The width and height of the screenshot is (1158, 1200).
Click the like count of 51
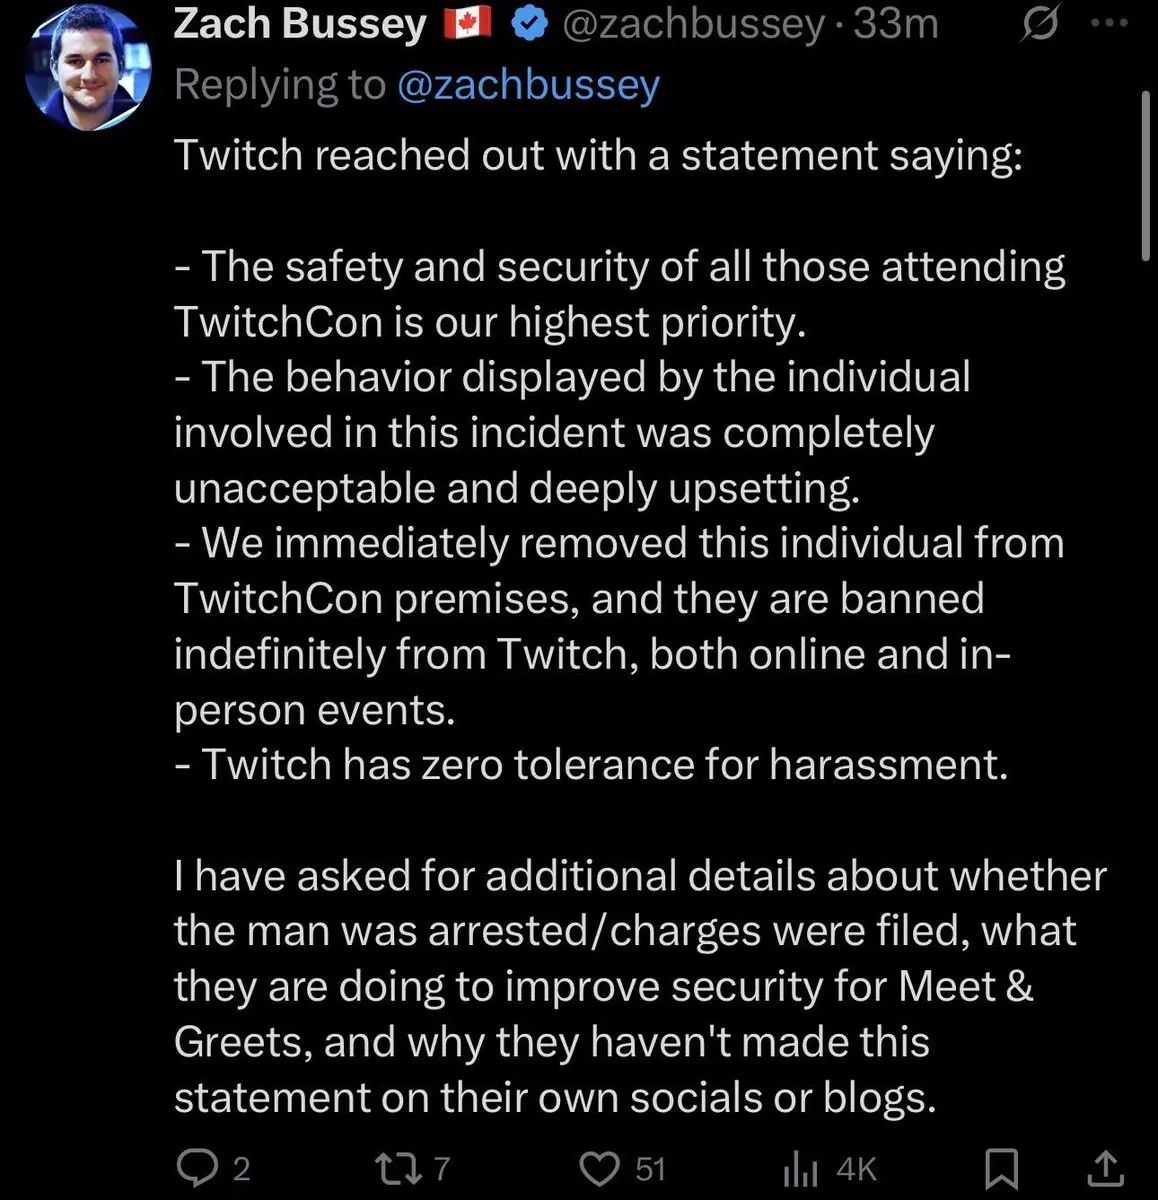click(650, 1168)
